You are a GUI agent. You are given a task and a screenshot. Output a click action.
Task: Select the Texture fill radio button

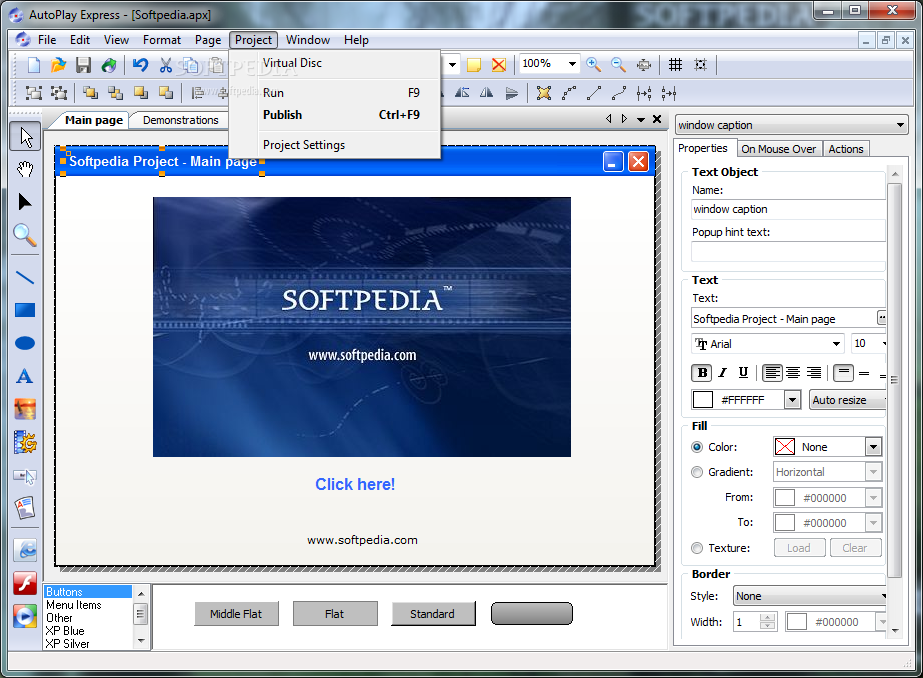click(x=697, y=548)
